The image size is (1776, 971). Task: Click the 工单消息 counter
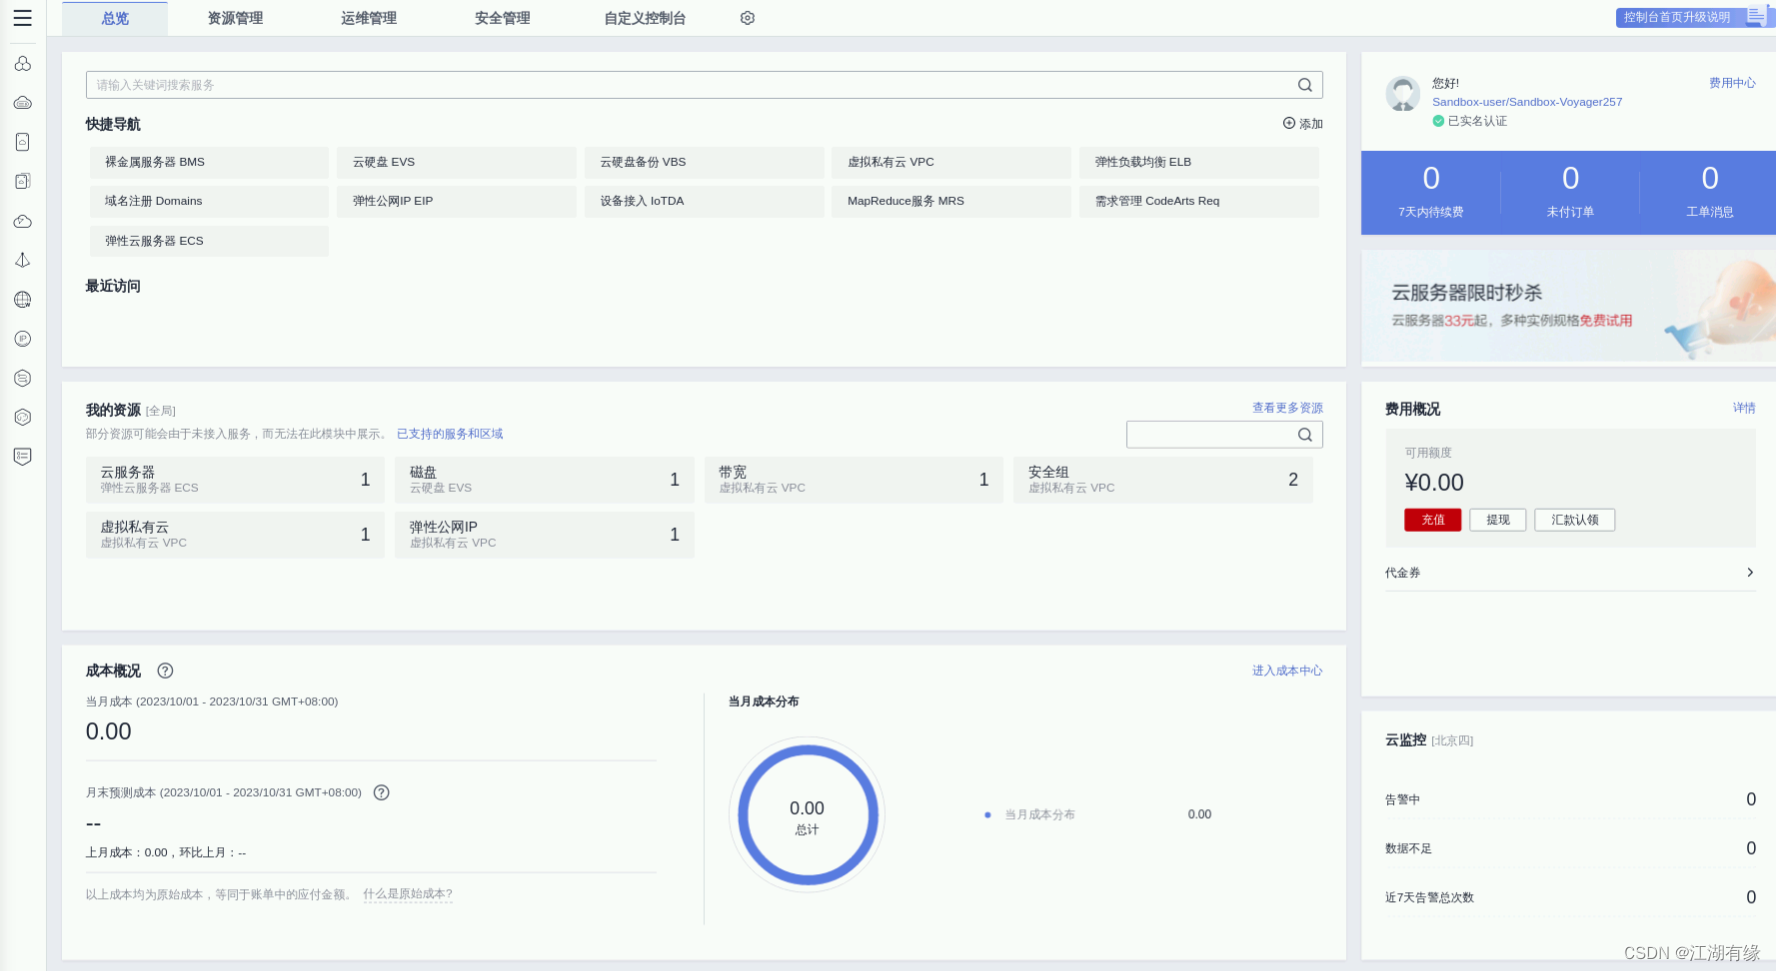1710,192
